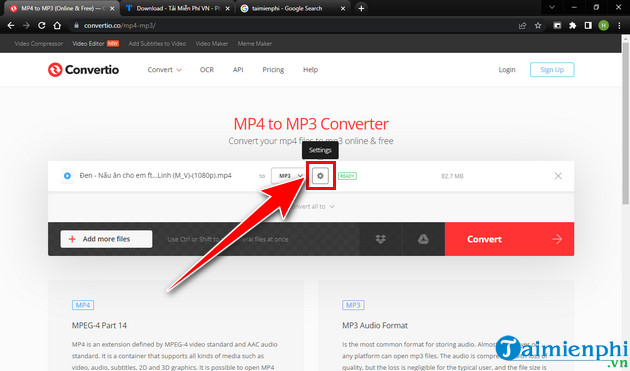Image resolution: width=630 pixels, height=371 pixels.
Task: Open Video Compressor link
Action: point(39,43)
